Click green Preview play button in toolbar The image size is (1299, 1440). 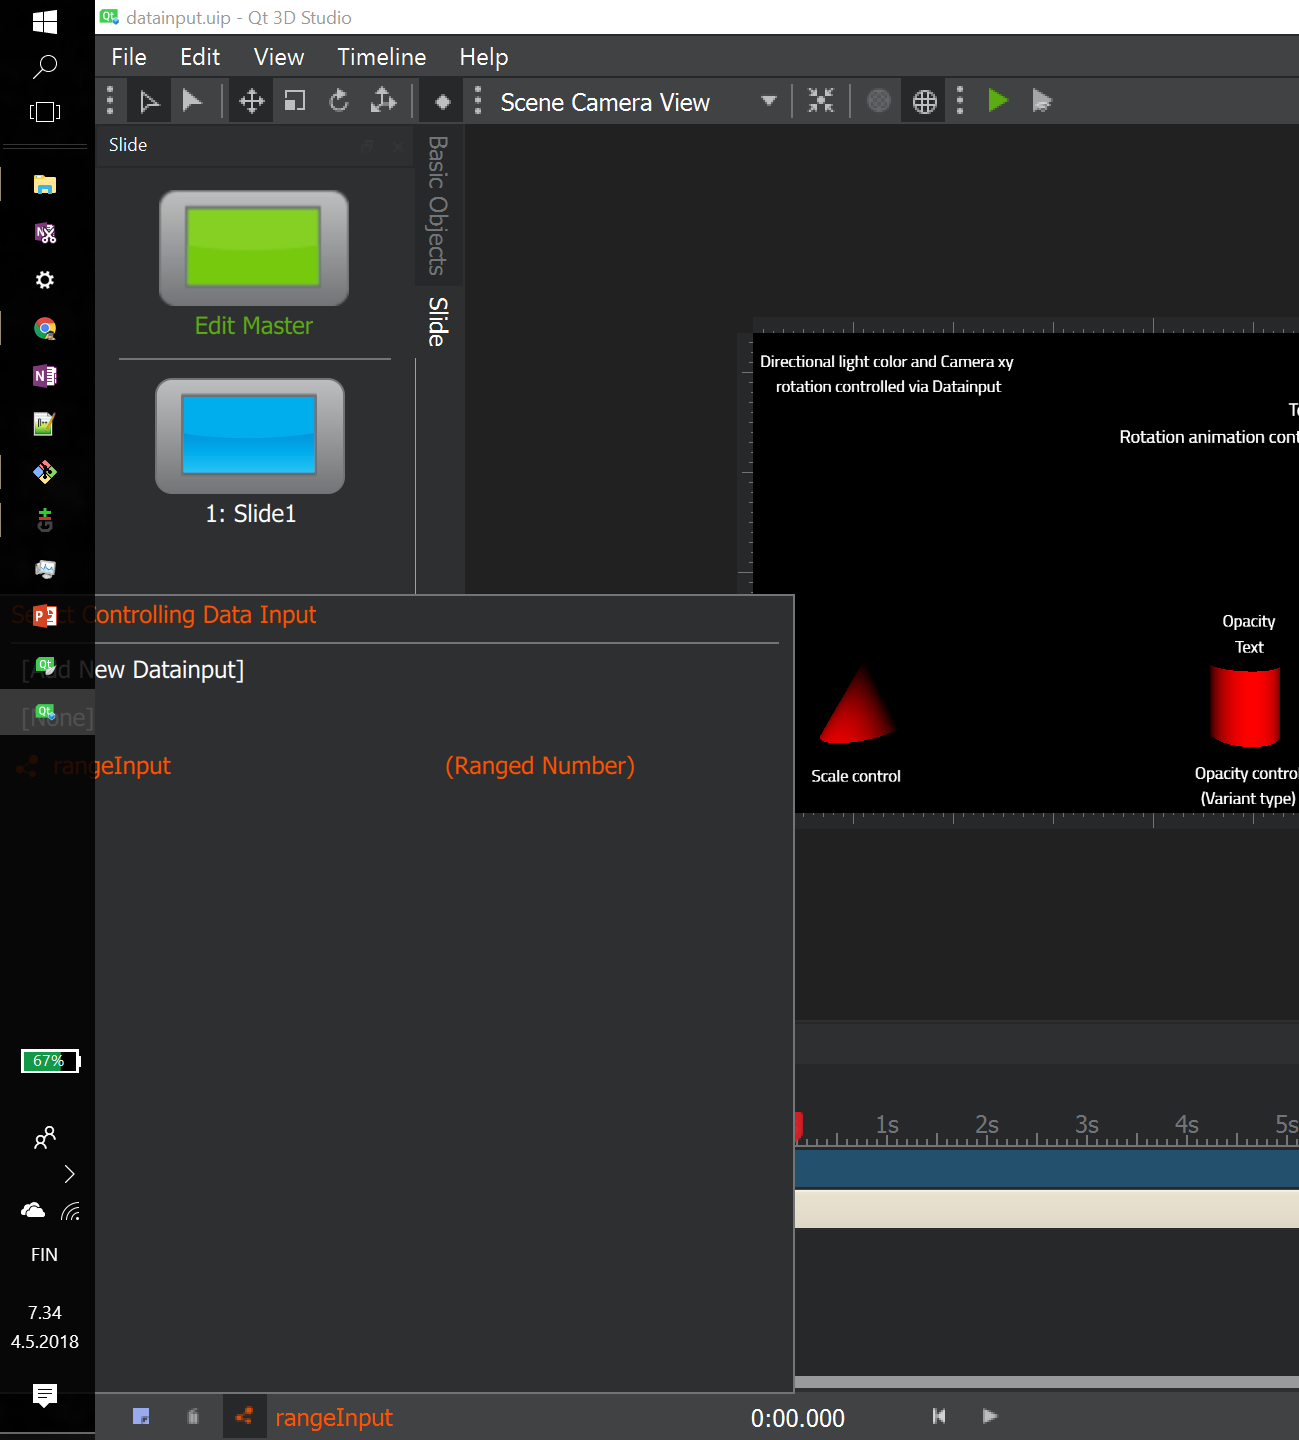click(997, 101)
